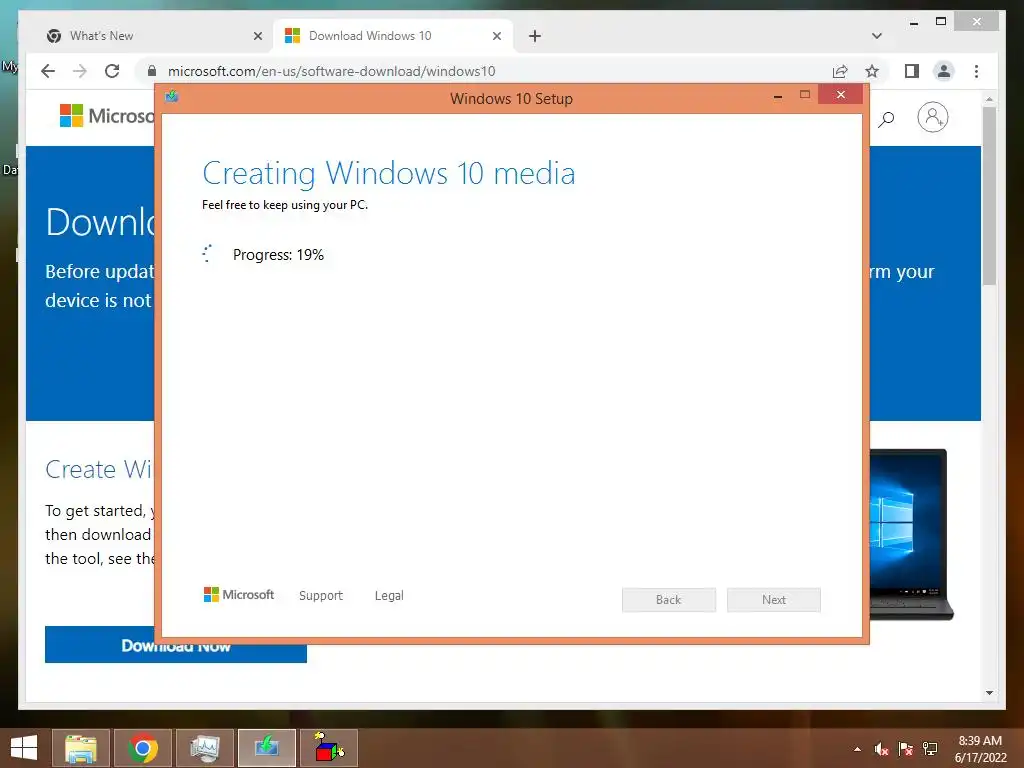The width and height of the screenshot is (1024, 768).
Task: Click the Creating Windows 10 media heading
Action: pyautogui.click(x=389, y=174)
